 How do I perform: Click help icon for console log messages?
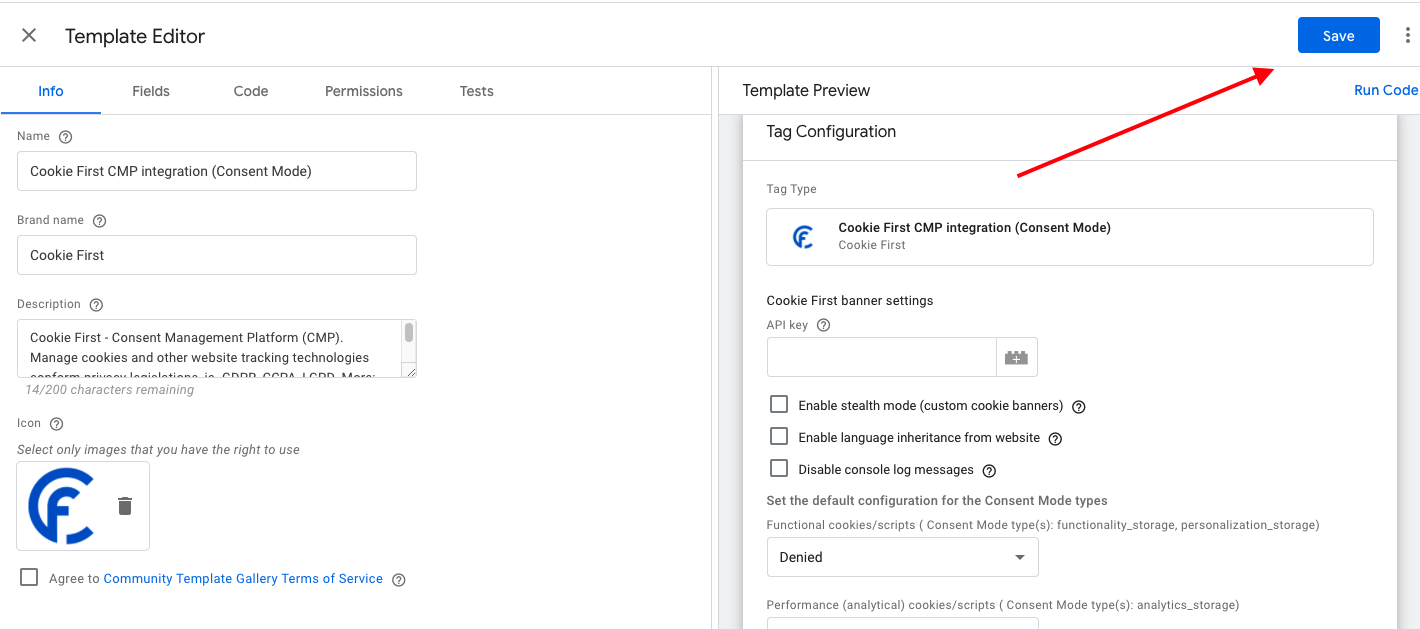(x=989, y=471)
